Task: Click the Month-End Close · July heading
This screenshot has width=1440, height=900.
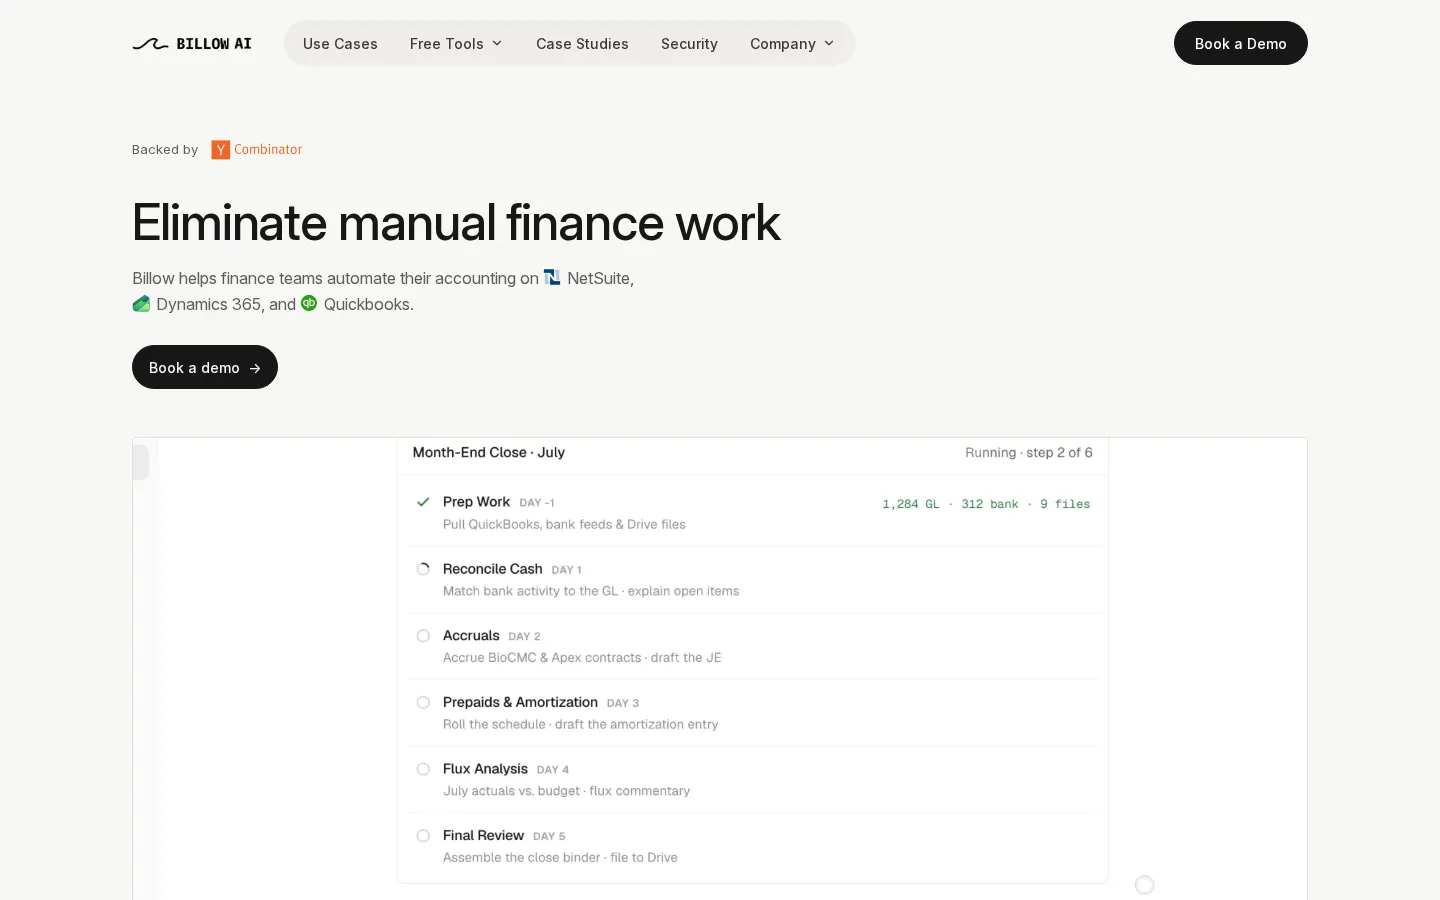Action: click(x=489, y=452)
